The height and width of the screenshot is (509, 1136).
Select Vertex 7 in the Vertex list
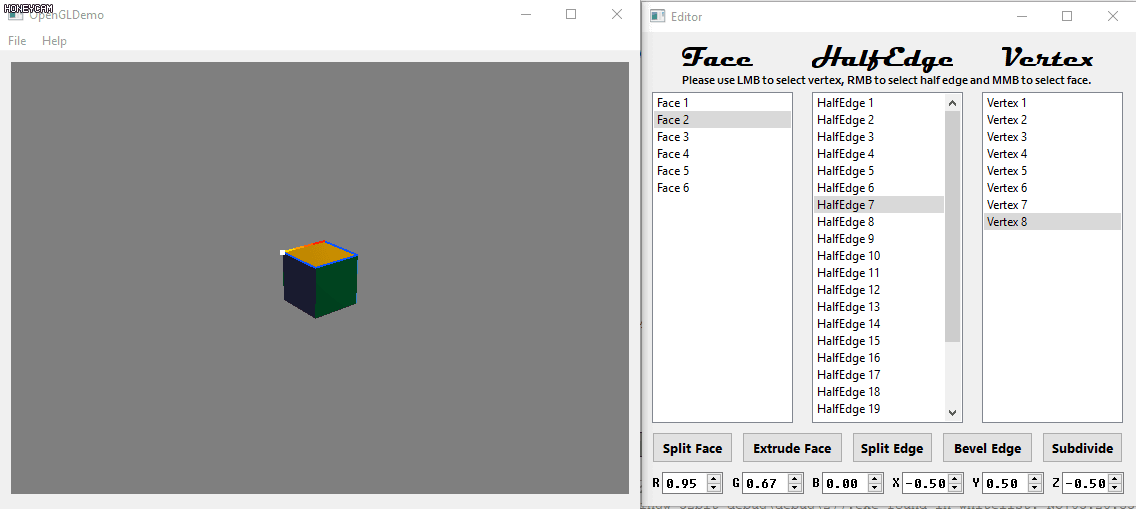tap(1052, 205)
